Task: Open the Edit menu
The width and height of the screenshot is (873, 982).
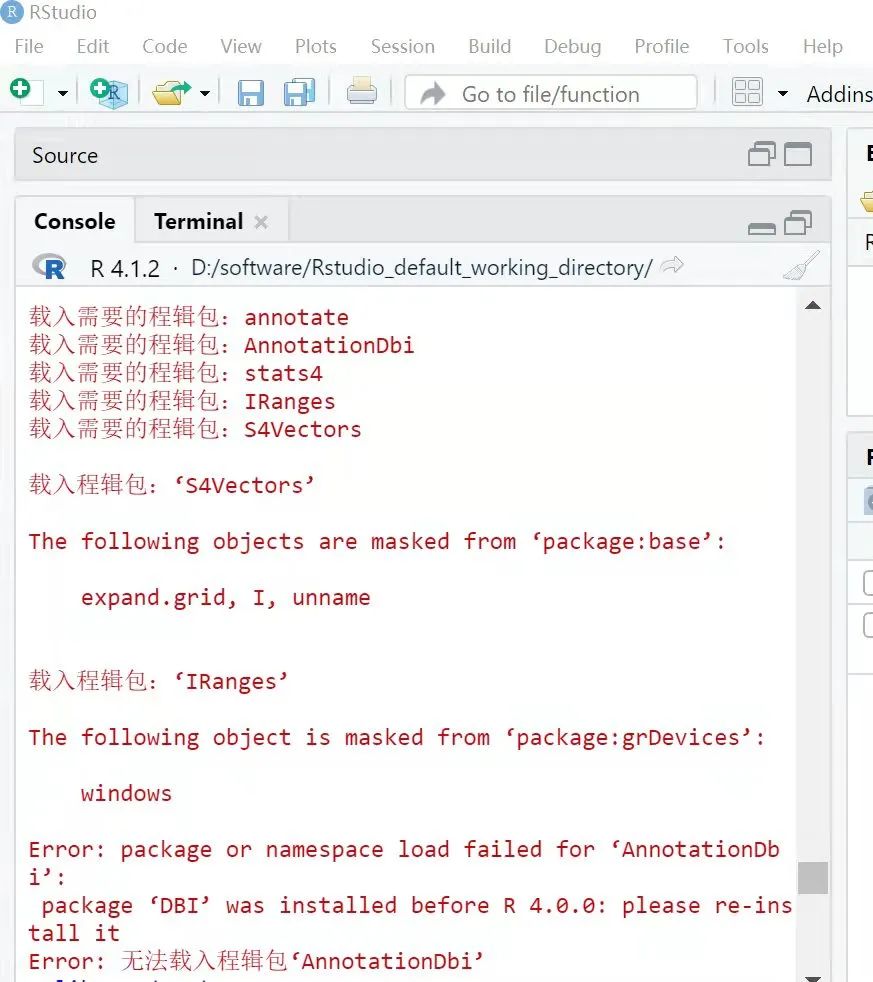Action: 93,46
